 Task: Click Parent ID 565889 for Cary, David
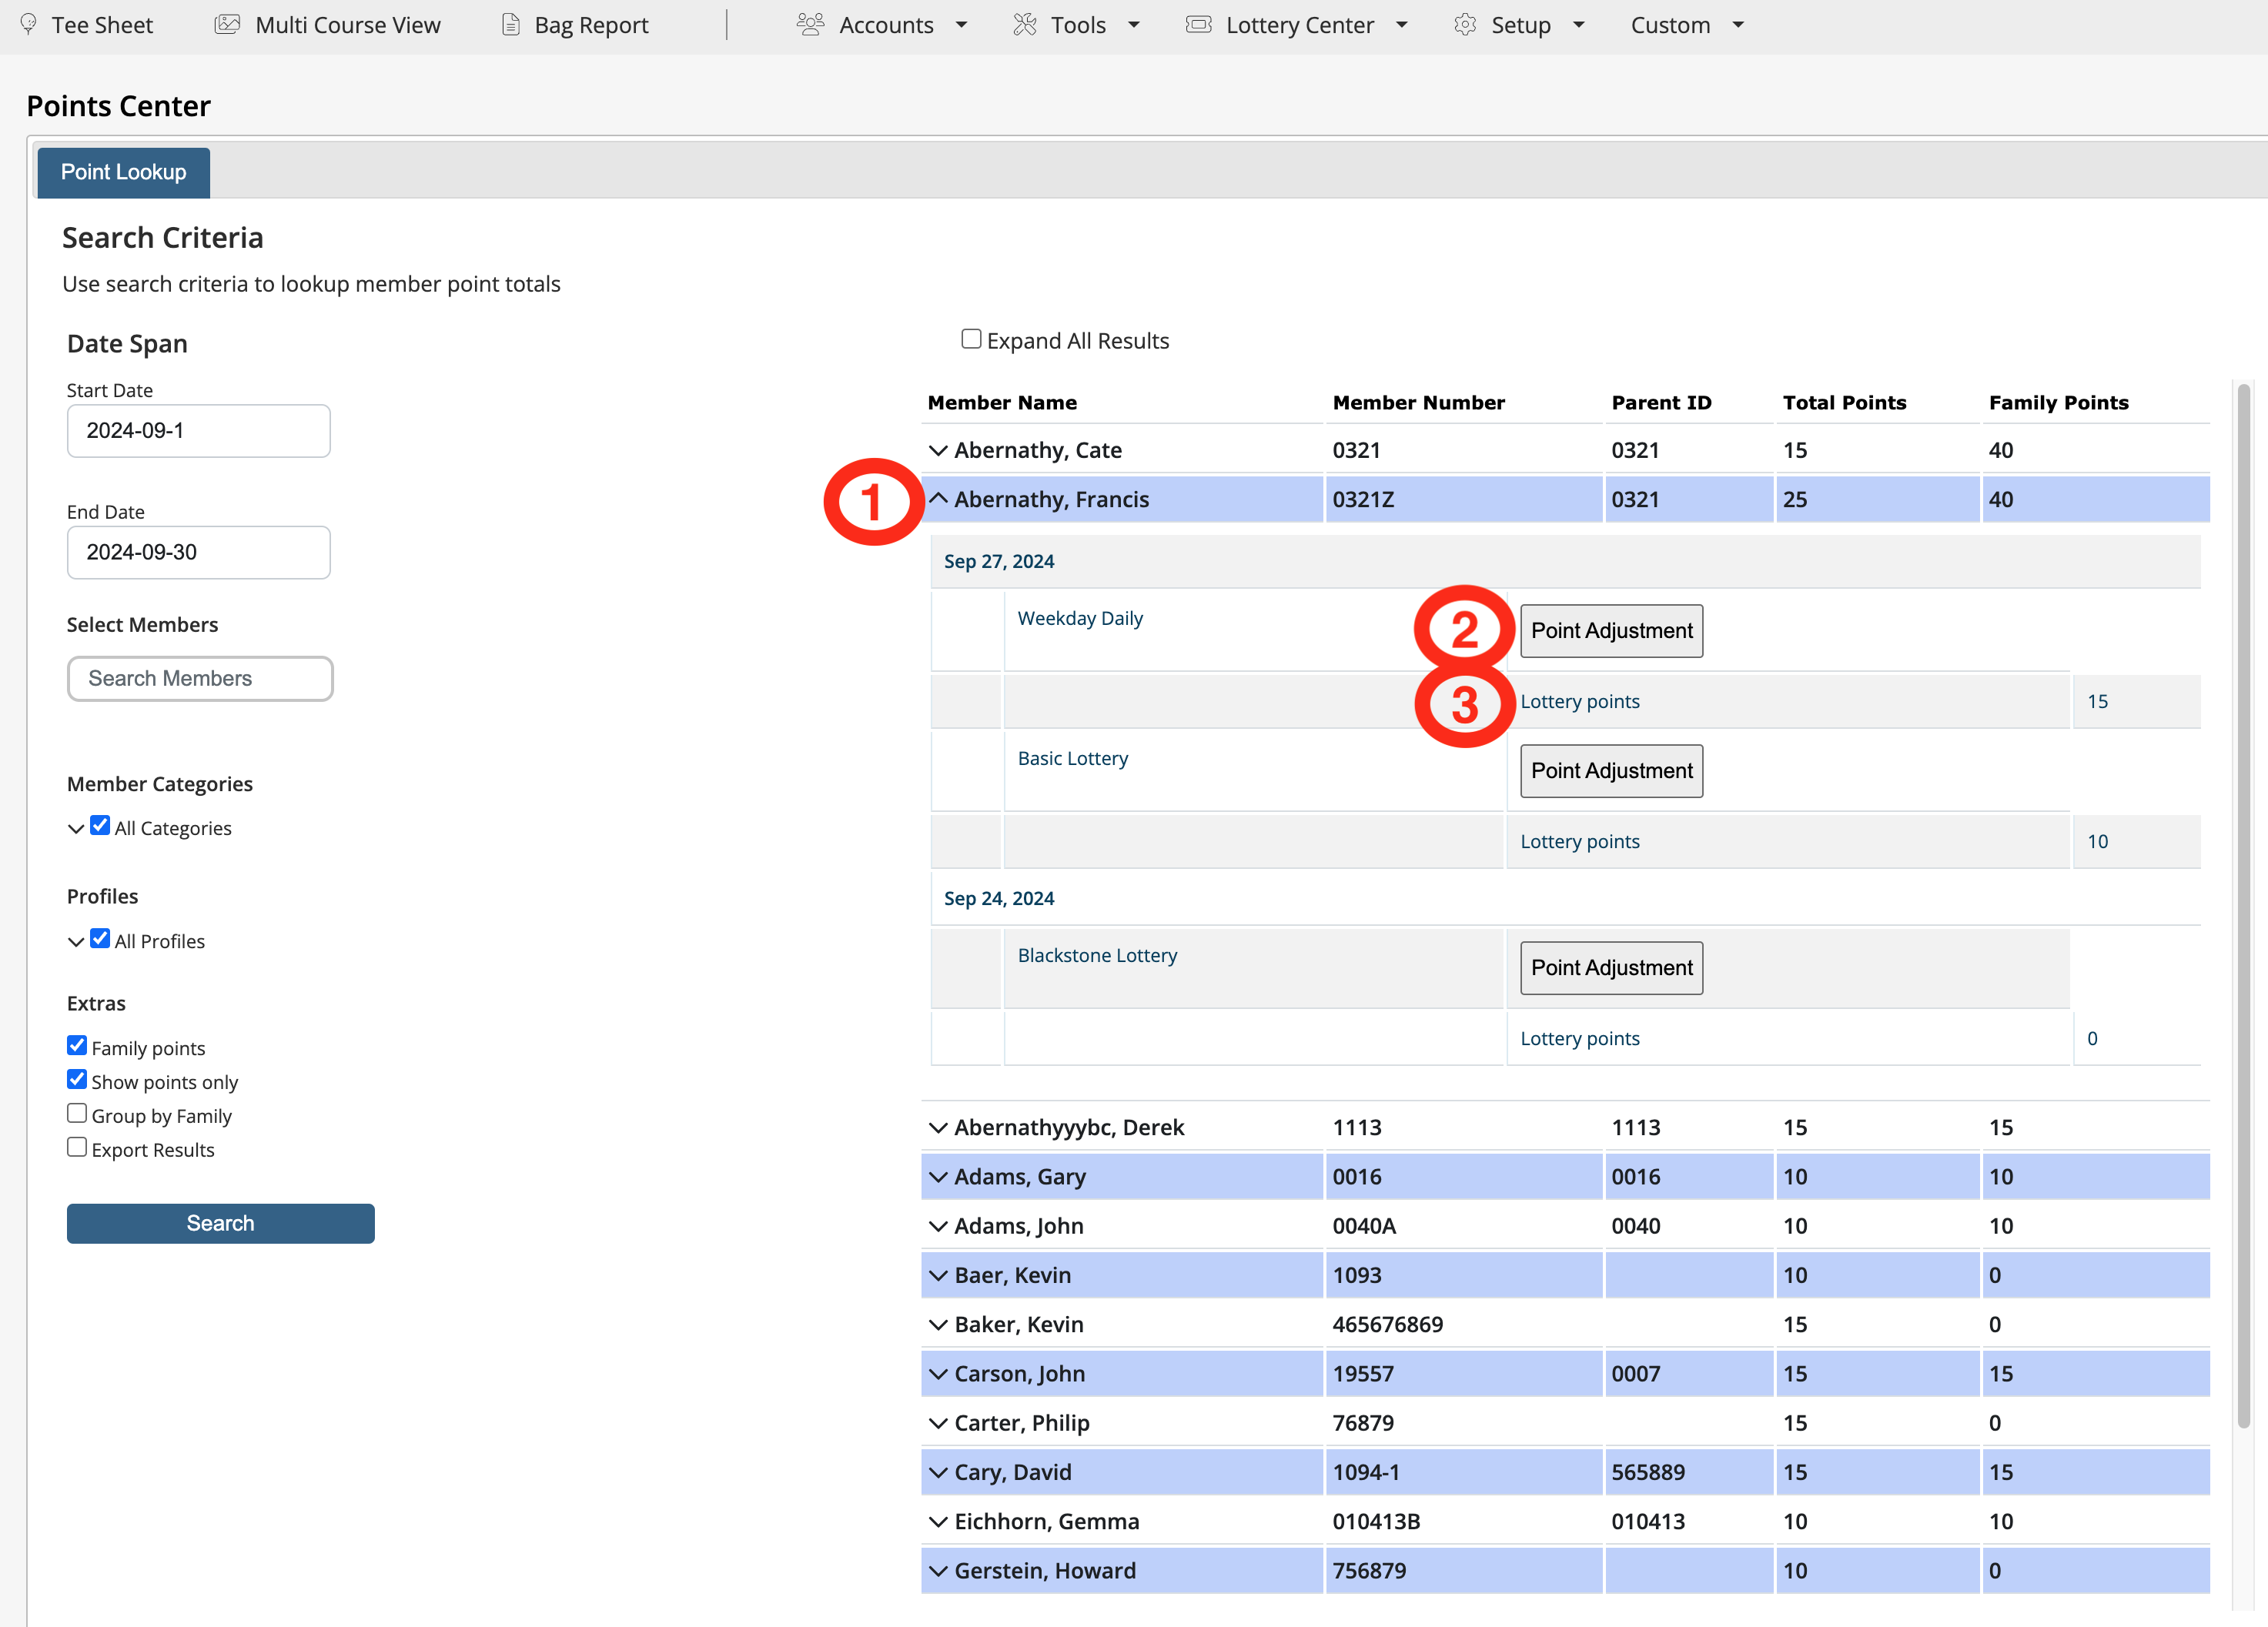1647,1472
